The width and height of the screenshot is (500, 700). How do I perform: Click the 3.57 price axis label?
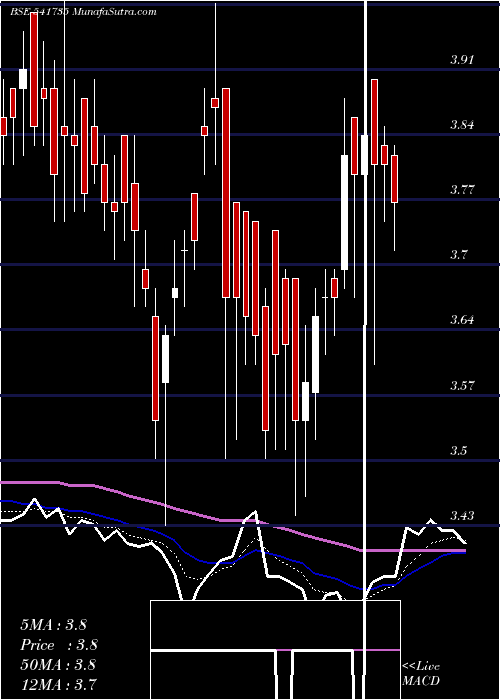(x=462, y=385)
